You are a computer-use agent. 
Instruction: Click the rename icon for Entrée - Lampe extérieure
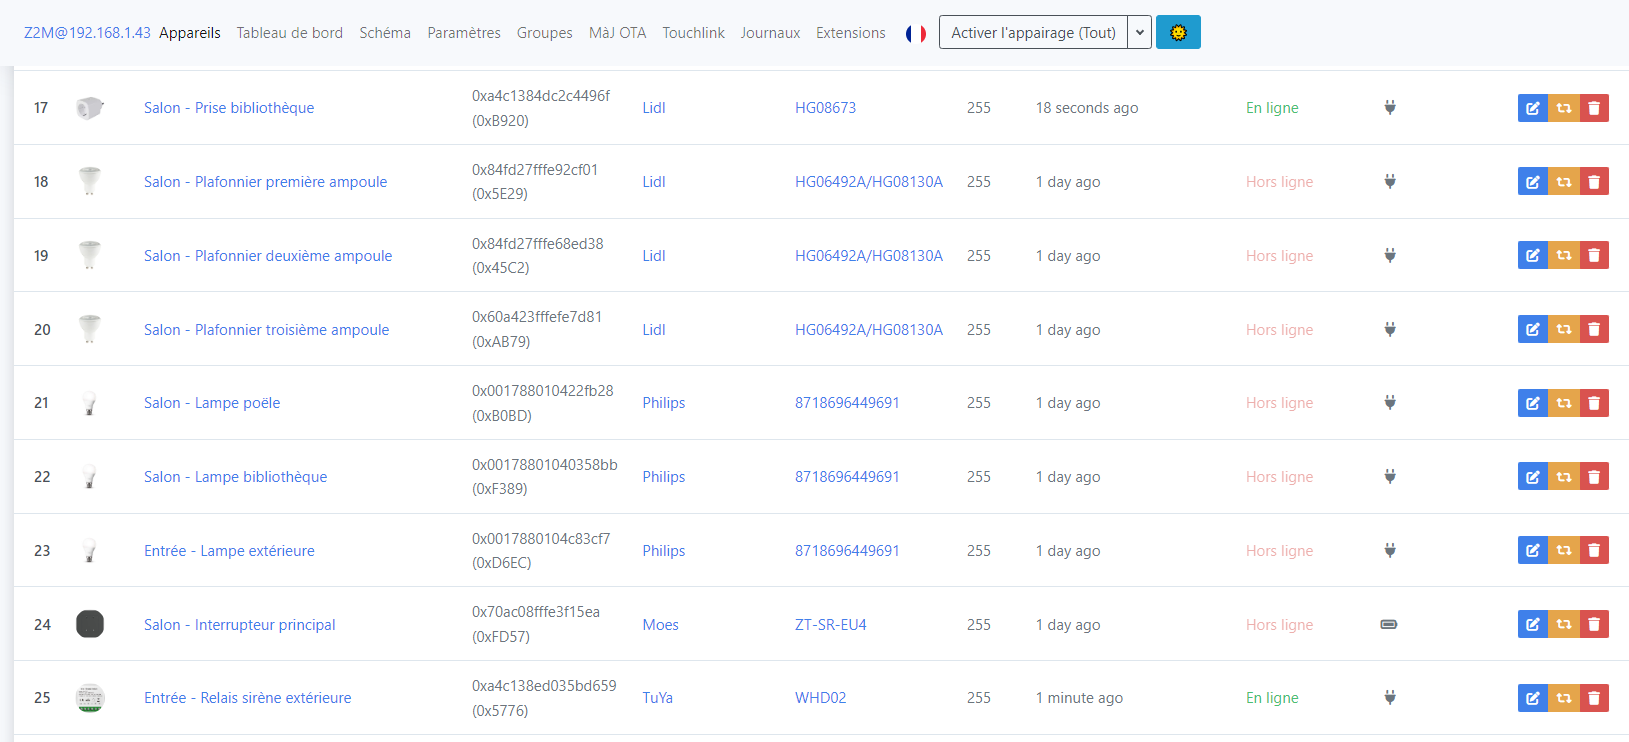(1532, 551)
